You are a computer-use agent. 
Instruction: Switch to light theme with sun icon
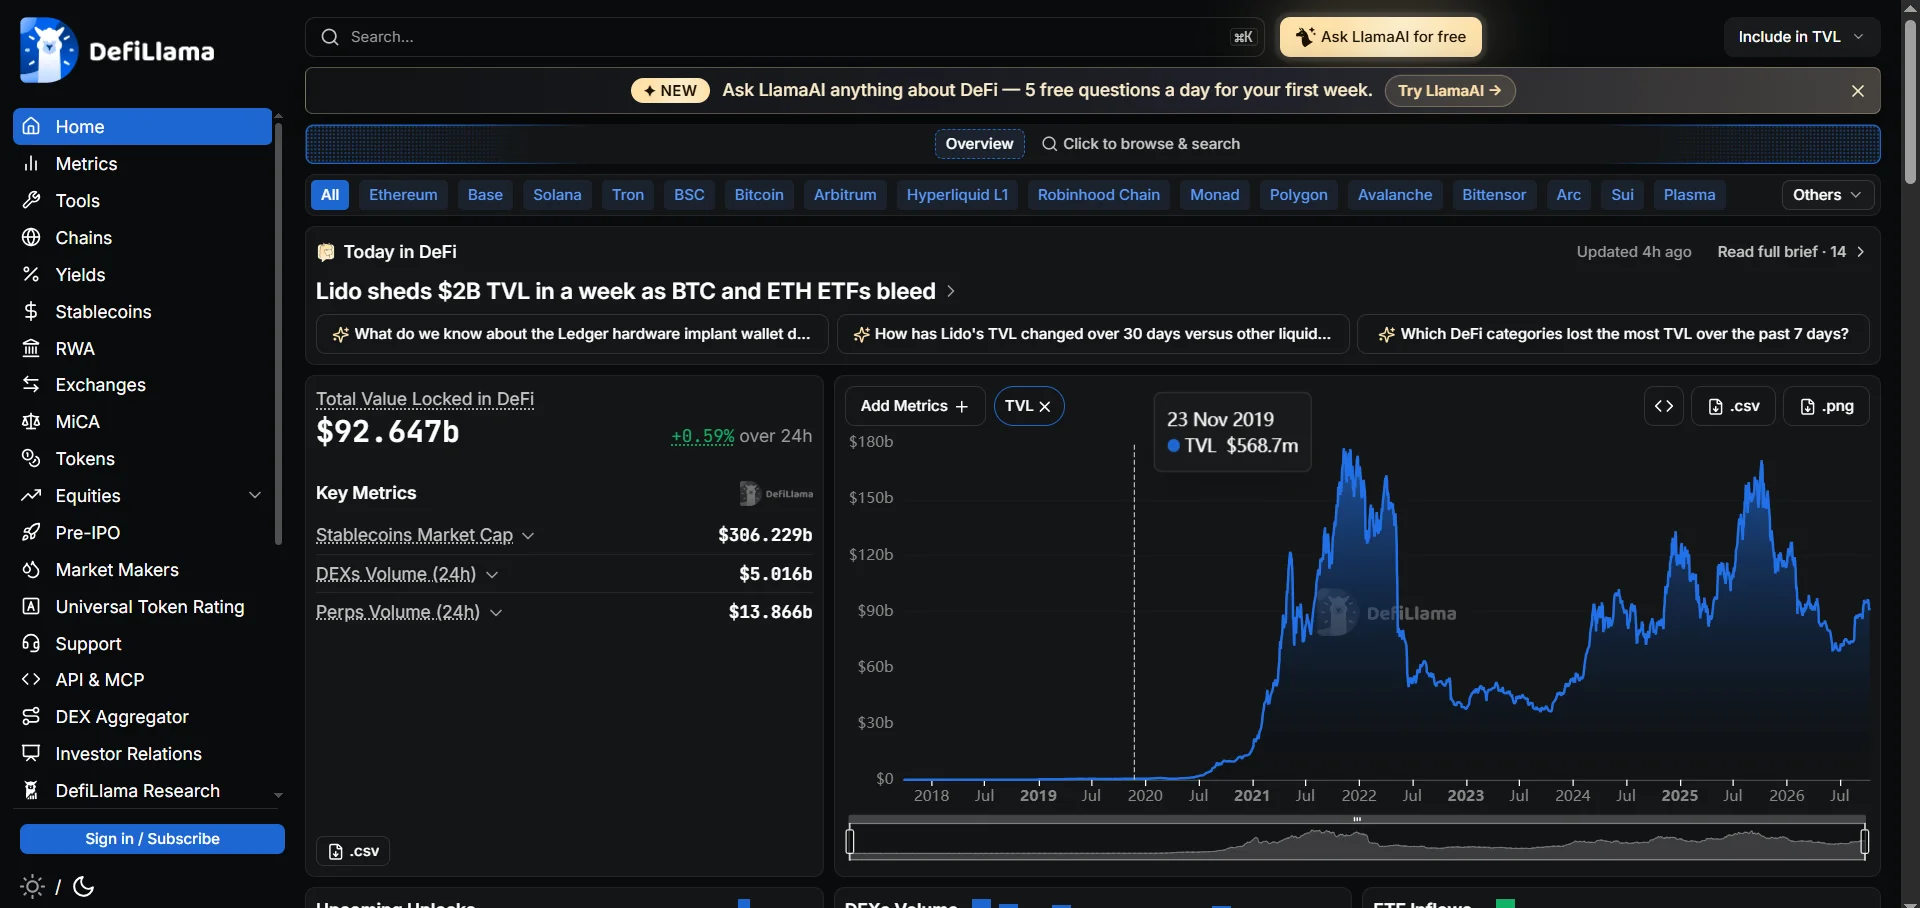point(32,887)
